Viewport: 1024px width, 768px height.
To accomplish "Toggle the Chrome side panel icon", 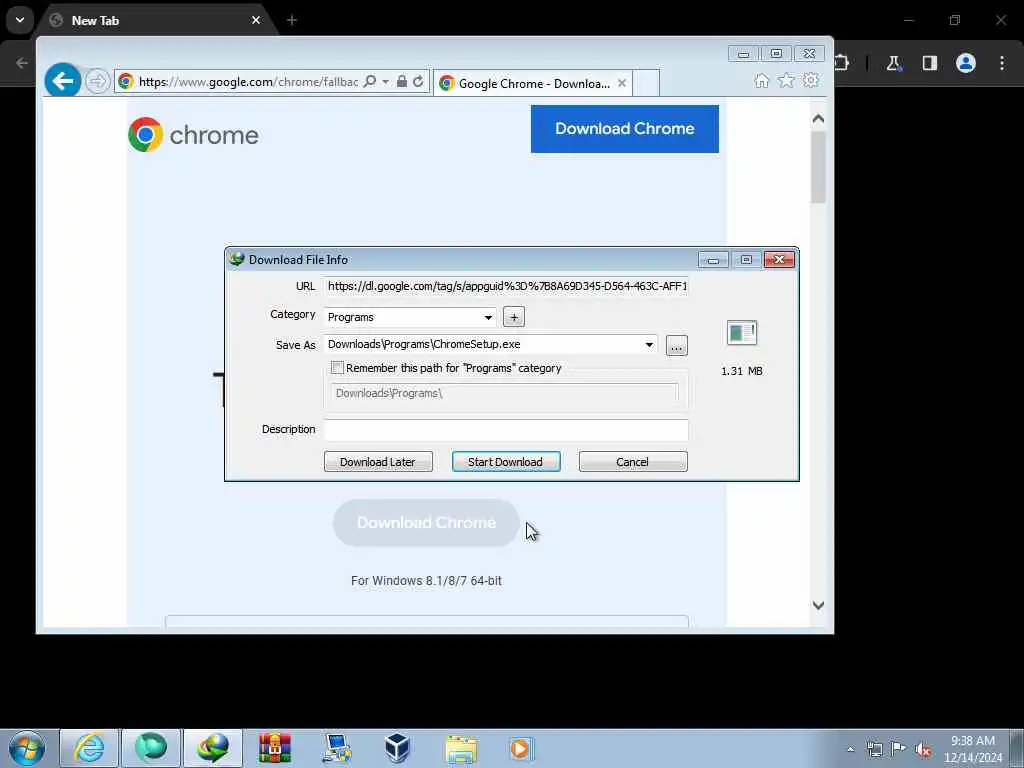I will tap(930, 63).
